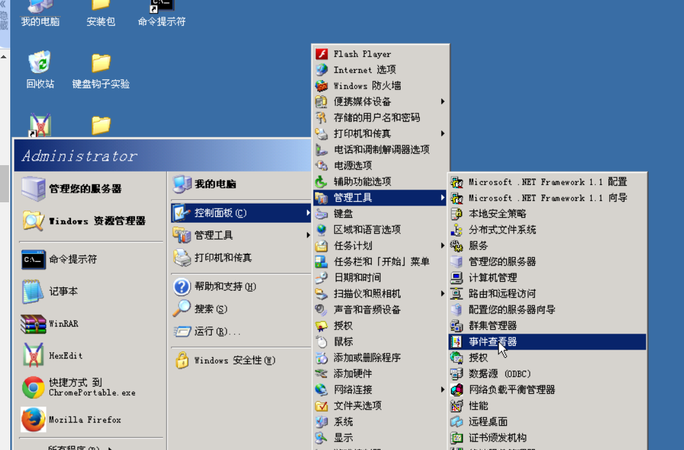Expand the 任务计划 submenu arrow
The height and width of the screenshot is (450, 684).
pyautogui.click(x=442, y=246)
